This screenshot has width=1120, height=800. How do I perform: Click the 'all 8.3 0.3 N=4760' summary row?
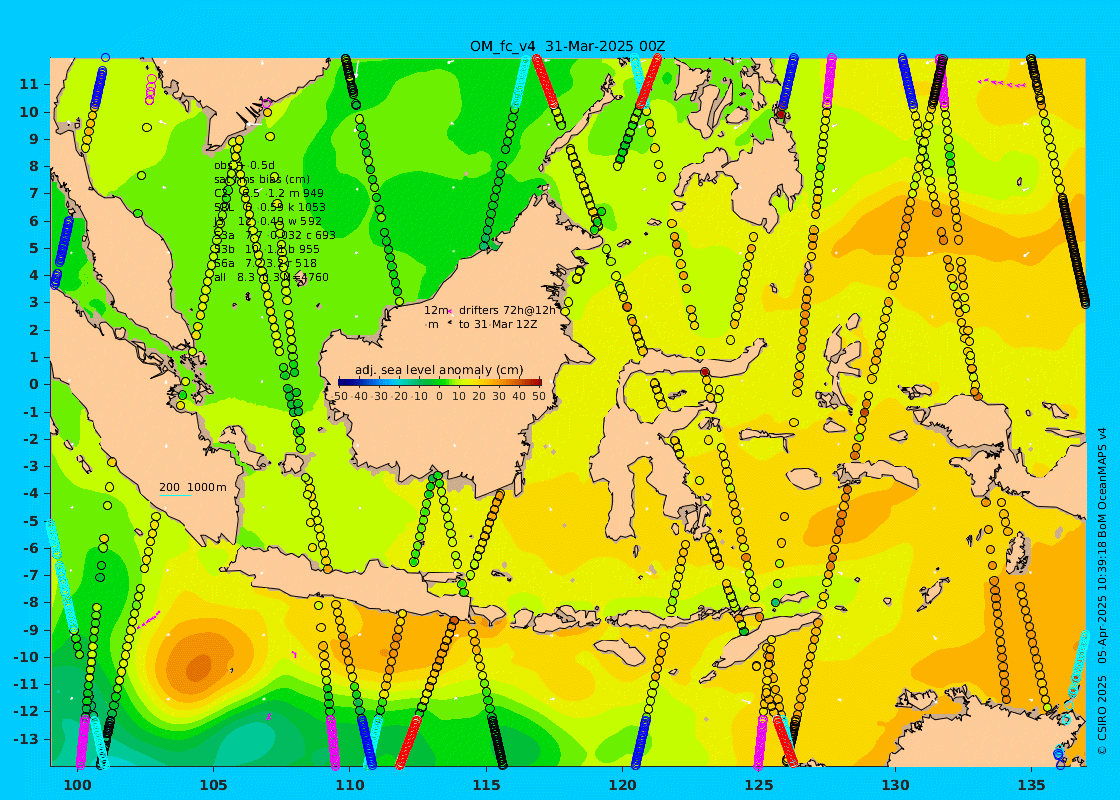(271, 277)
